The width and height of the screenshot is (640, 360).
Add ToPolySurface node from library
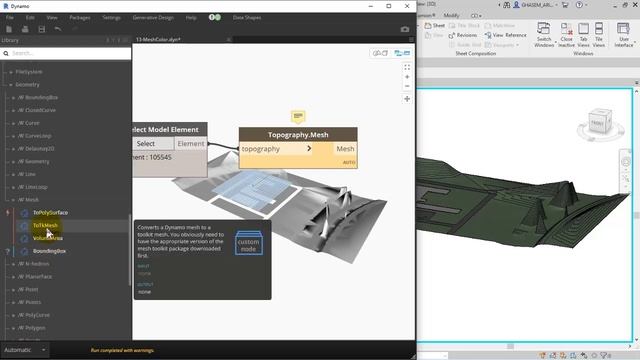(50, 213)
